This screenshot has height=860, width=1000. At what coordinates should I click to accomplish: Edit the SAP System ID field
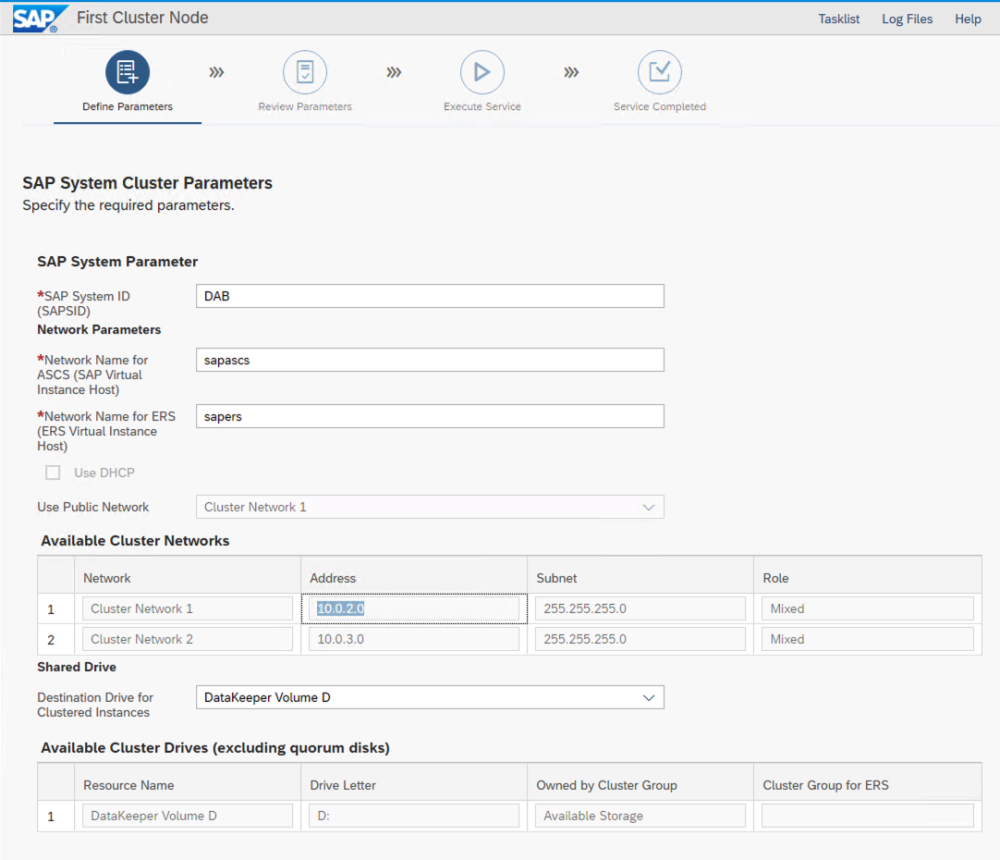coord(430,296)
